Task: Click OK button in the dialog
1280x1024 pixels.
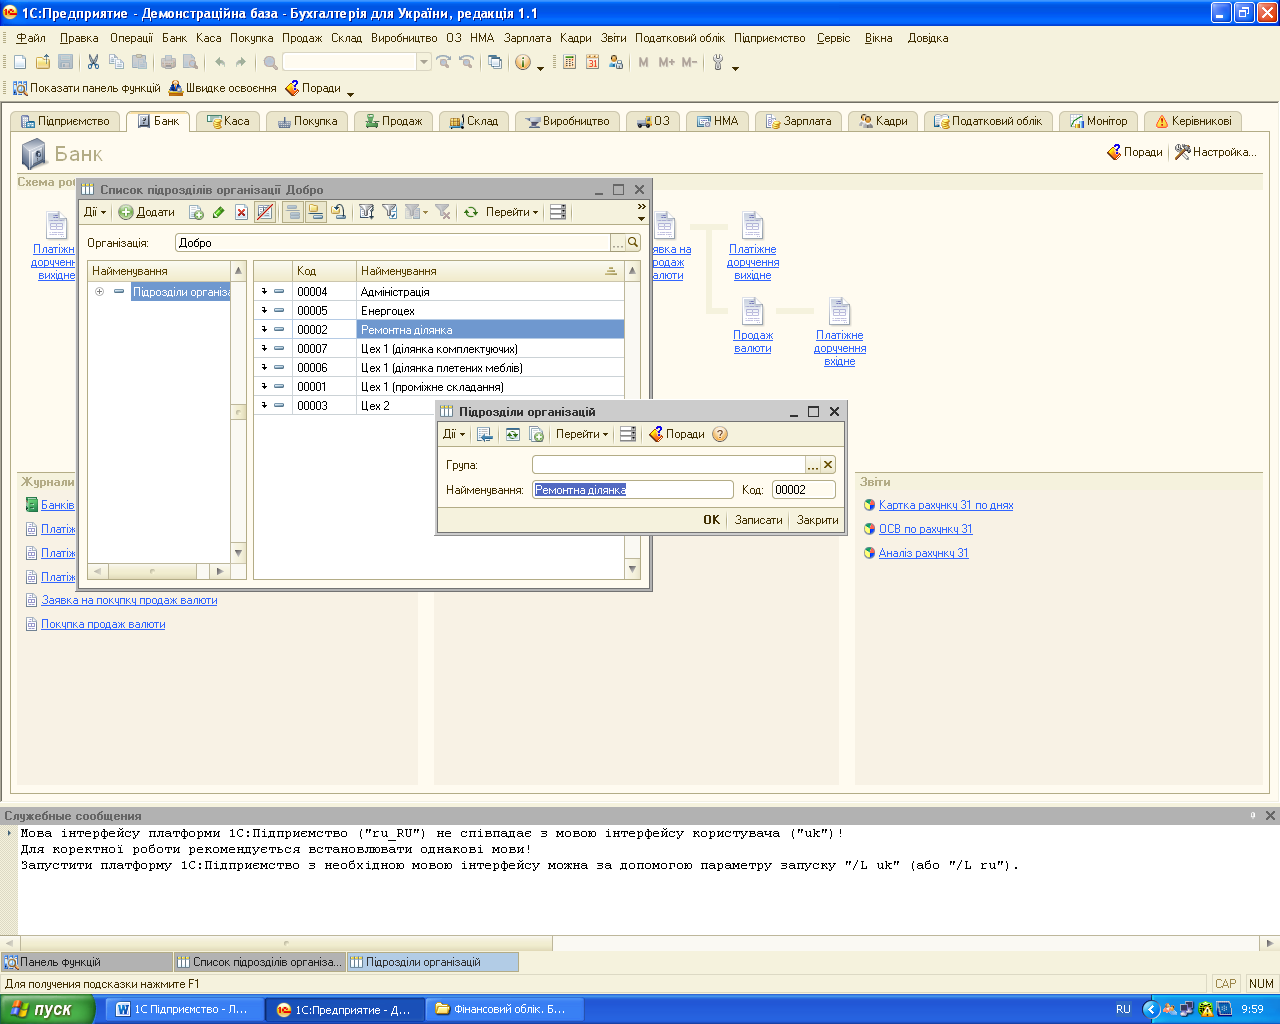Action: (712, 520)
